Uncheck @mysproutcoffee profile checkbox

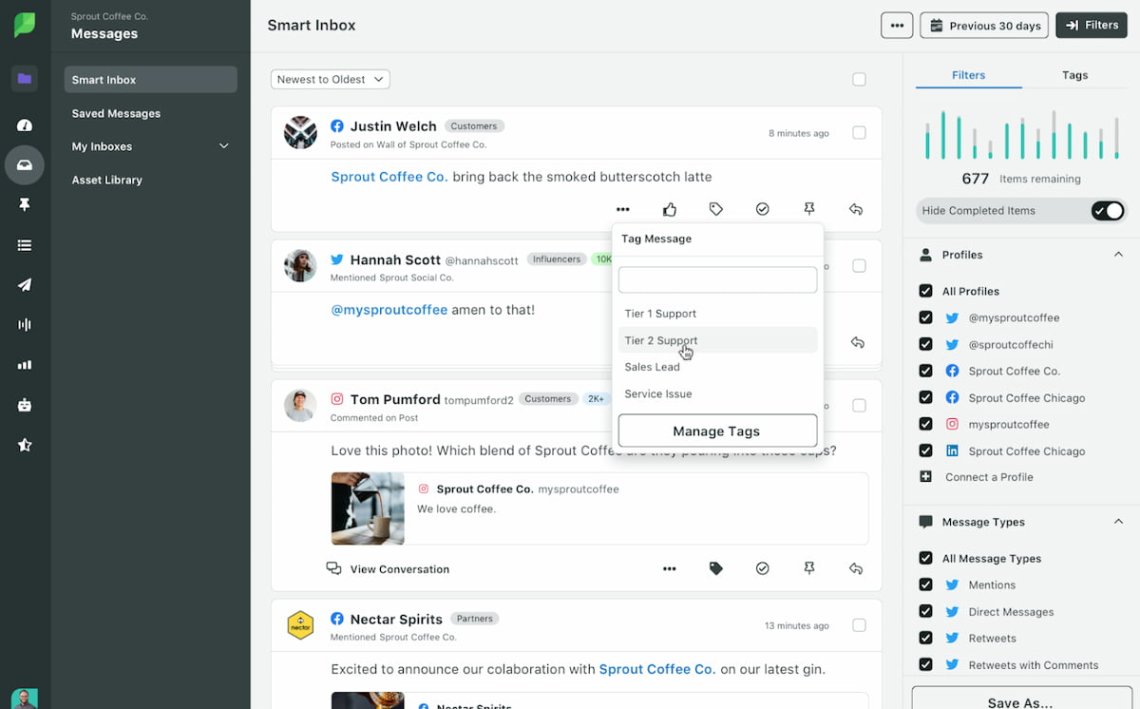click(926, 318)
